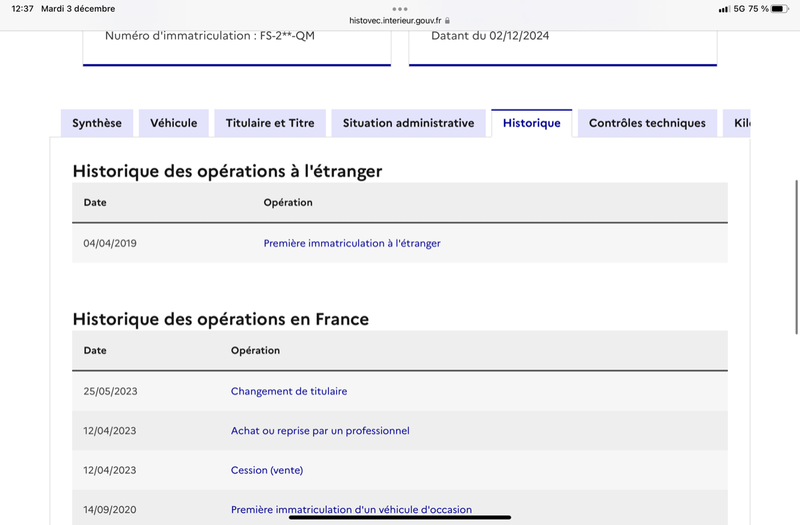Open the Titulaire et Titre tab

click(270, 123)
